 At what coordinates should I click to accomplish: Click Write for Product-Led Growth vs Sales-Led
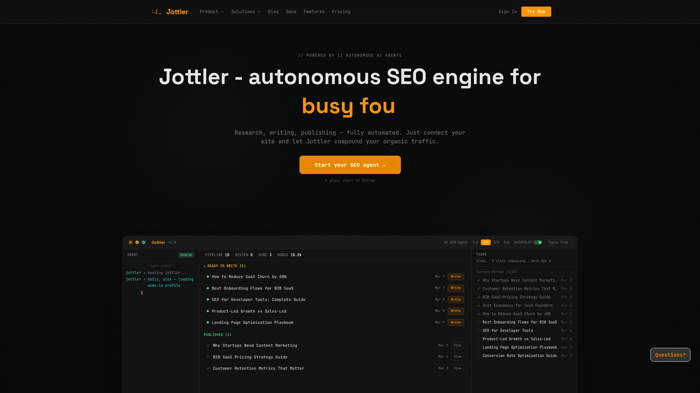[455, 311]
